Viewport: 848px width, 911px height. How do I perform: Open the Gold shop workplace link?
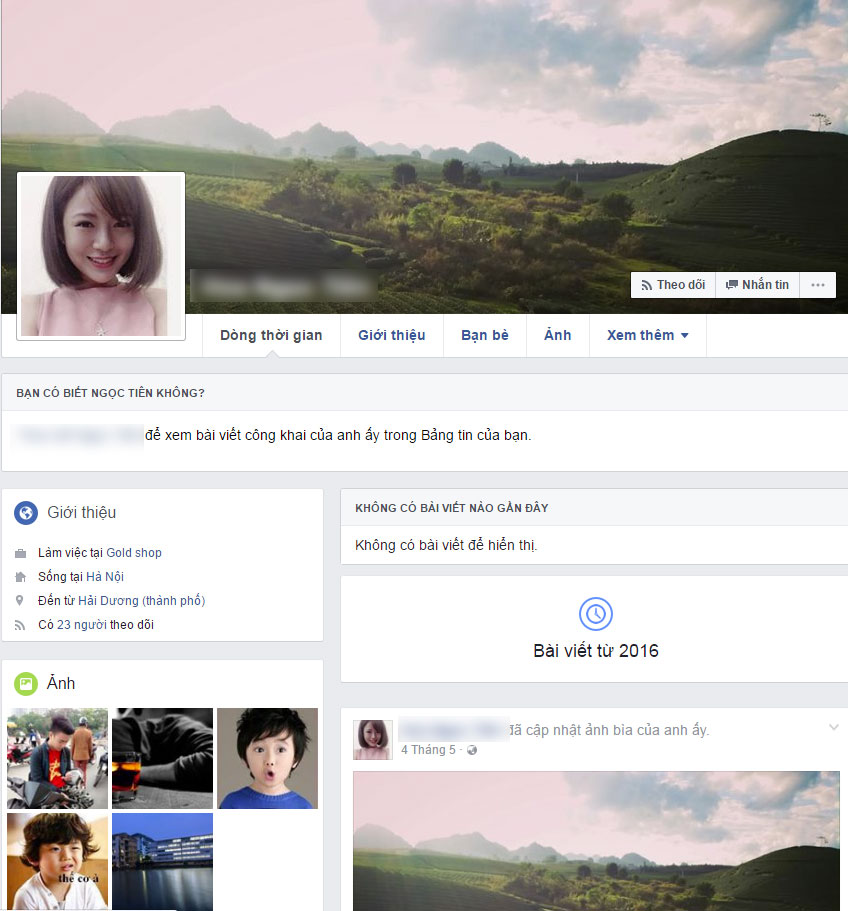point(134,553)
